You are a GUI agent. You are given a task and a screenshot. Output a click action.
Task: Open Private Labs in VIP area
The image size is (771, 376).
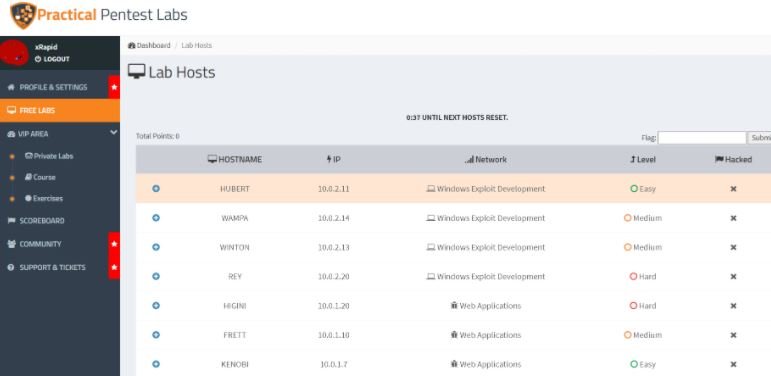coord(49,156)
